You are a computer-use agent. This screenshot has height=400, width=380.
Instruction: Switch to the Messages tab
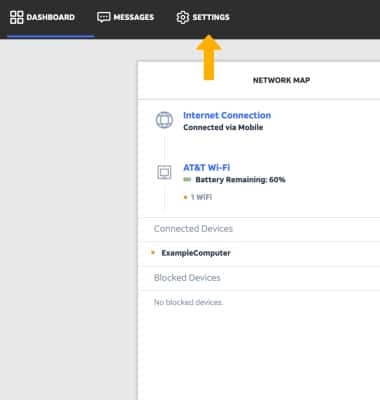[x=126, y=17]
